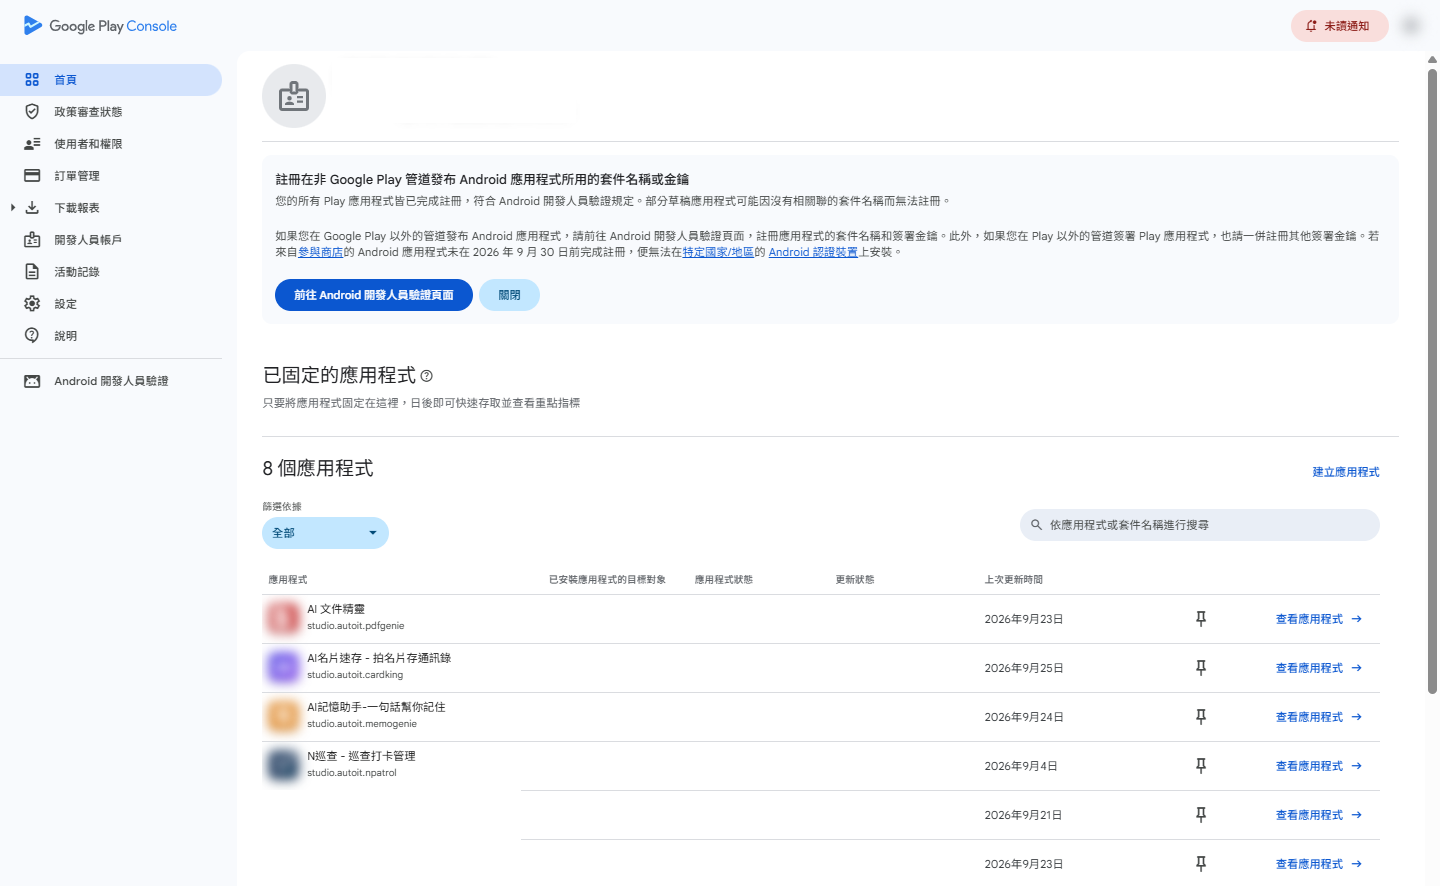Viewport: 1440px width, 886px height.
Task: Open 查看應用程式 for AI 文件精靈
Action: point(1319,619)
